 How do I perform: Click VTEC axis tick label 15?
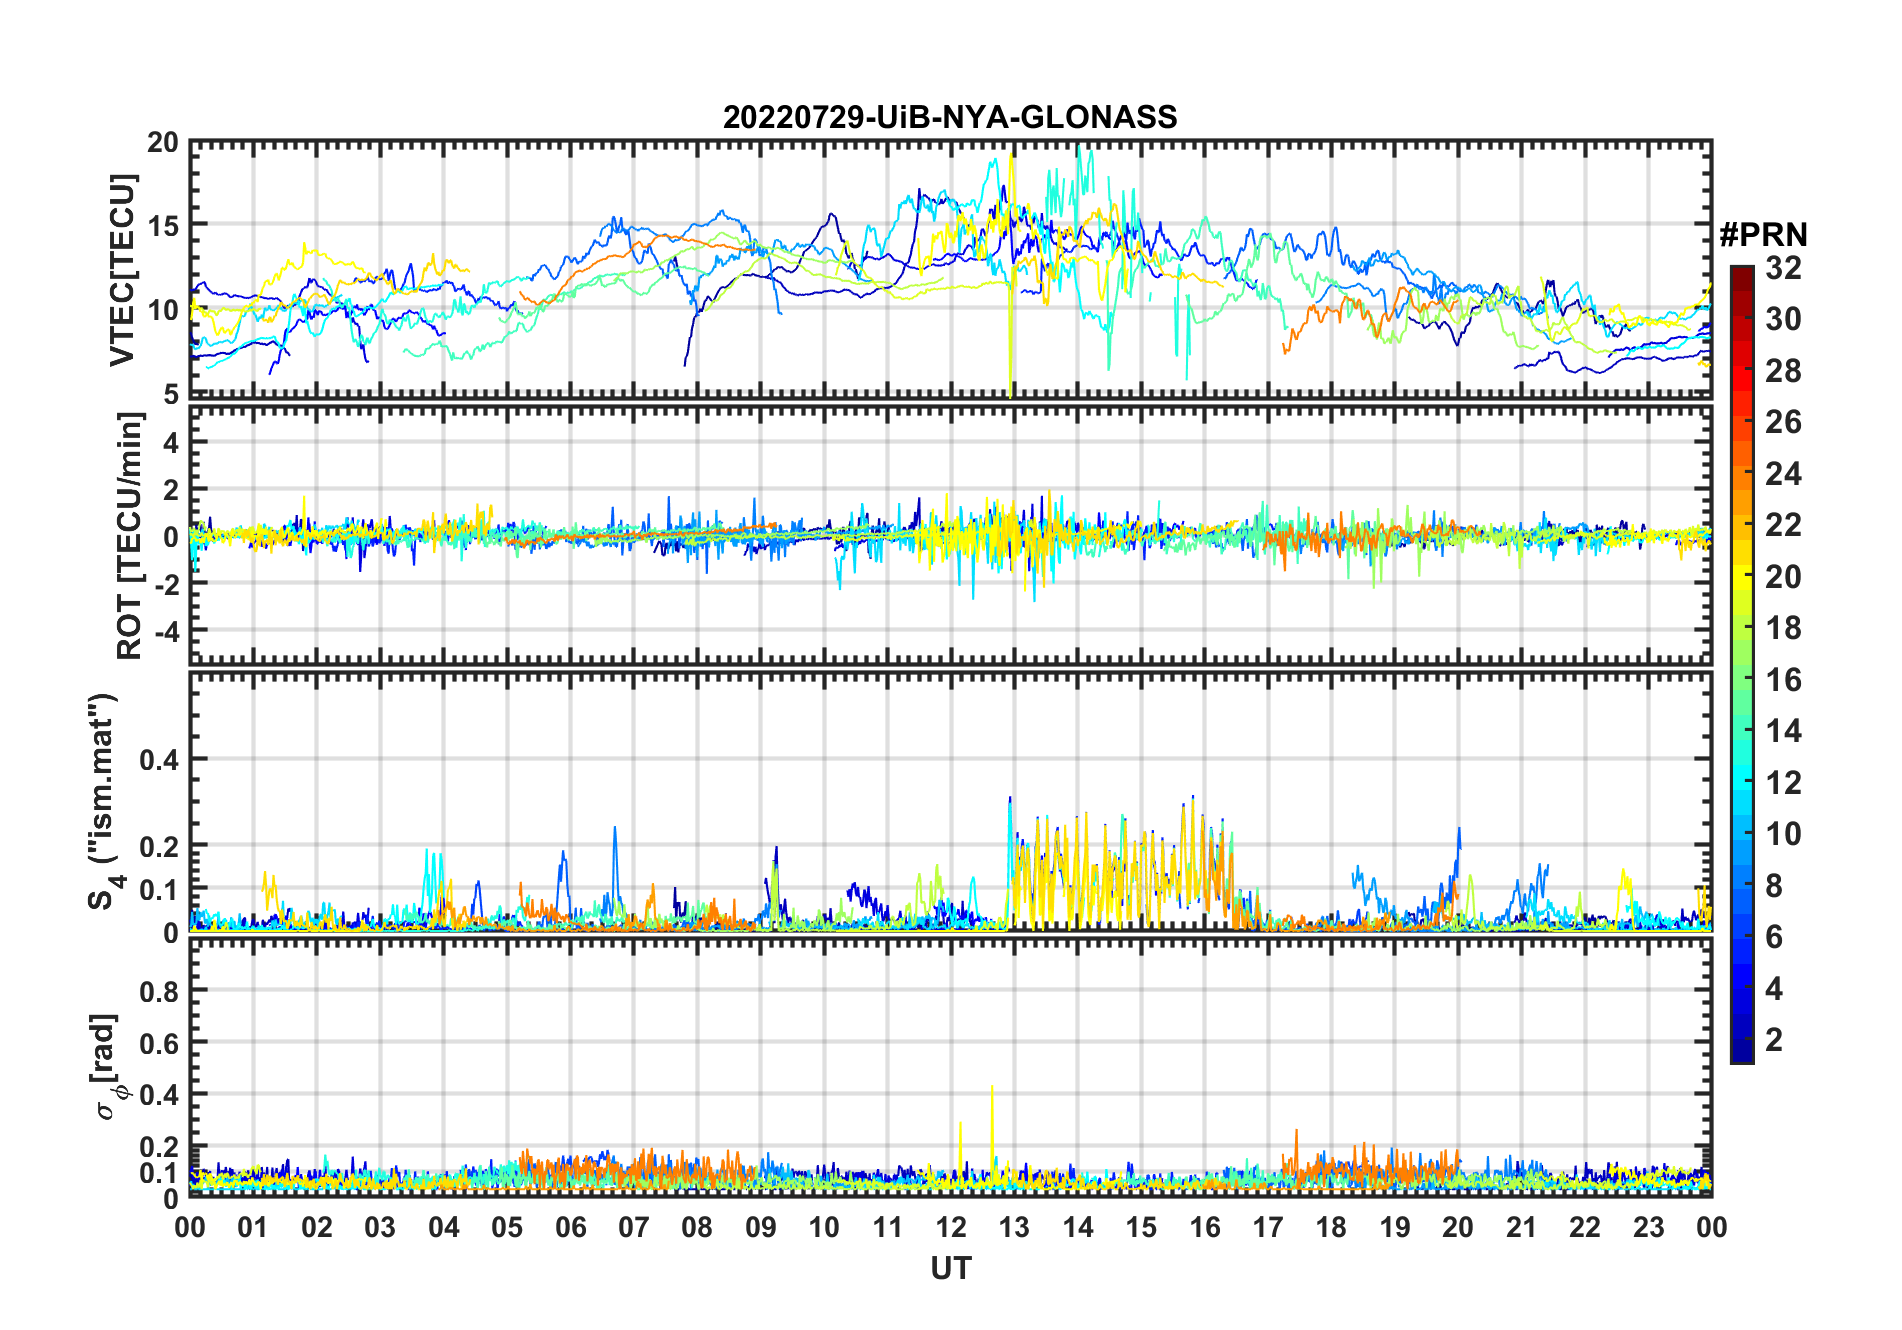tap(163, 226)
